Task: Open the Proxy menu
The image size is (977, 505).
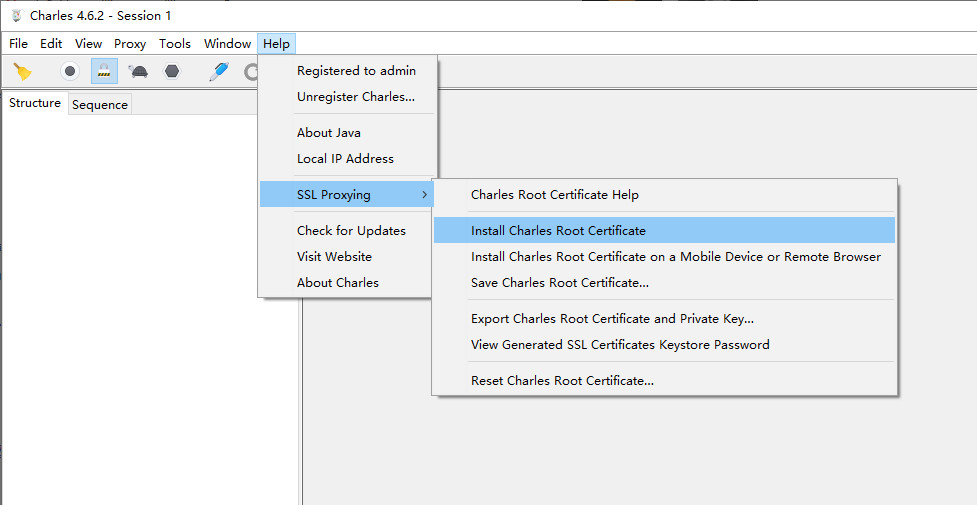Action: click(x=130, y=44)
